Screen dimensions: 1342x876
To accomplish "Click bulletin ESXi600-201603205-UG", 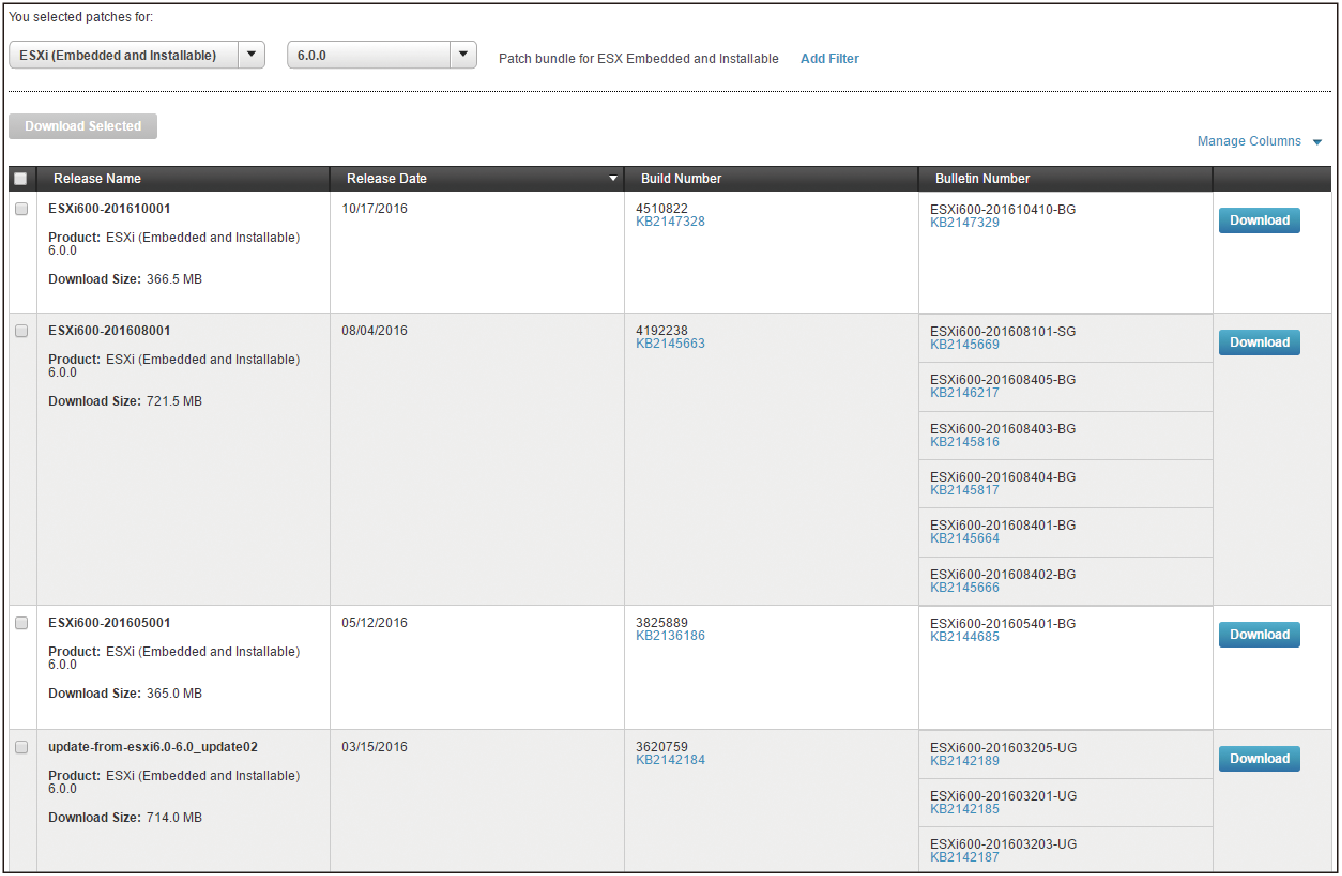I will point(1003,747).
